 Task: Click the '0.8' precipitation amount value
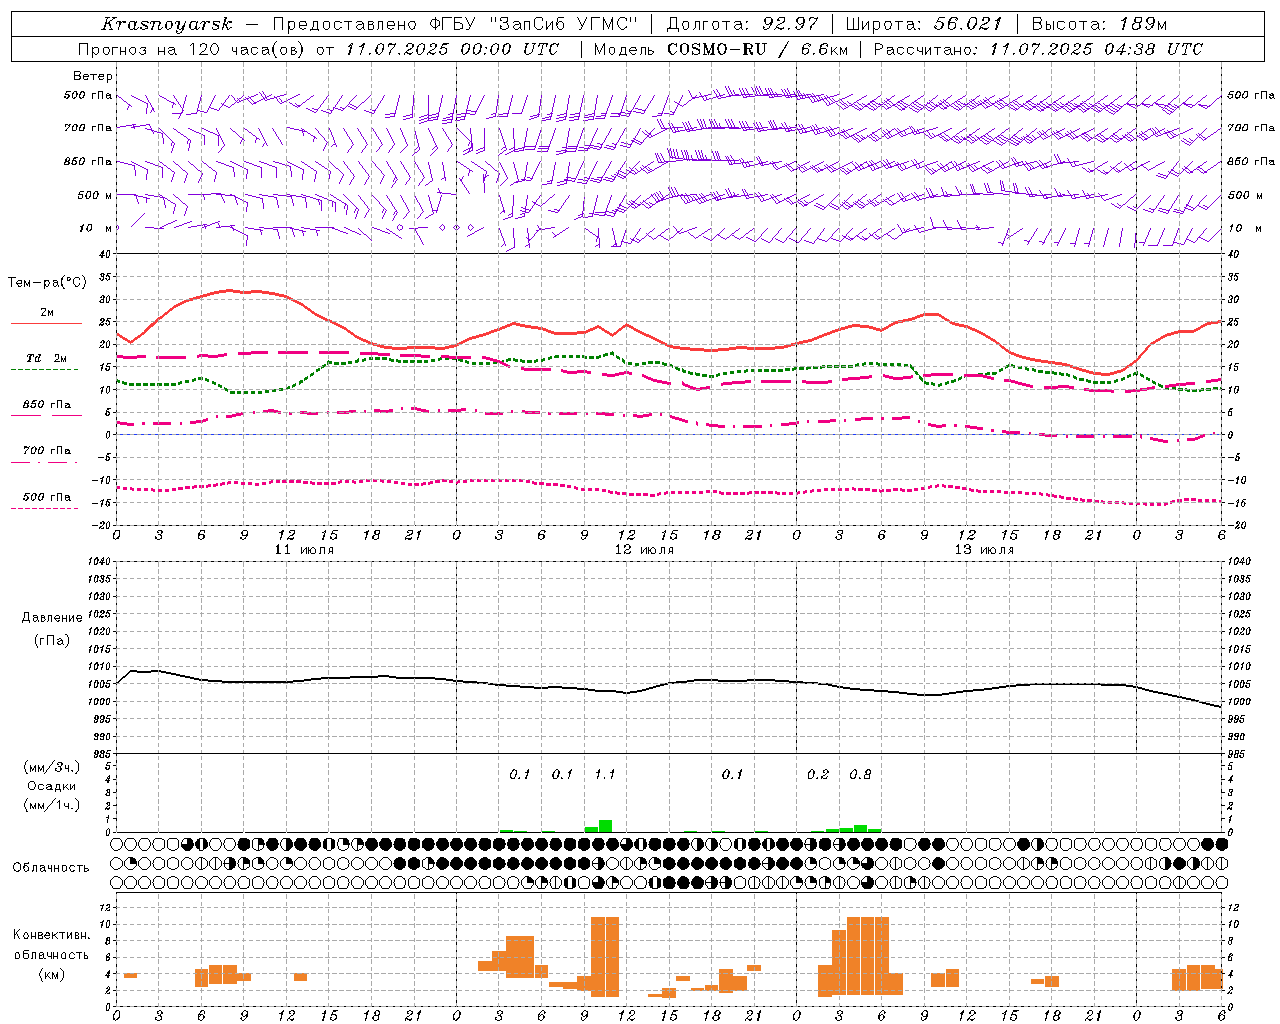[860, 775]
